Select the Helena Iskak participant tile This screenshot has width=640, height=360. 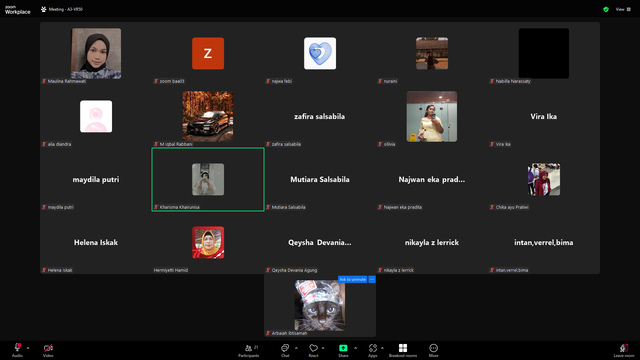click(96, 242)
